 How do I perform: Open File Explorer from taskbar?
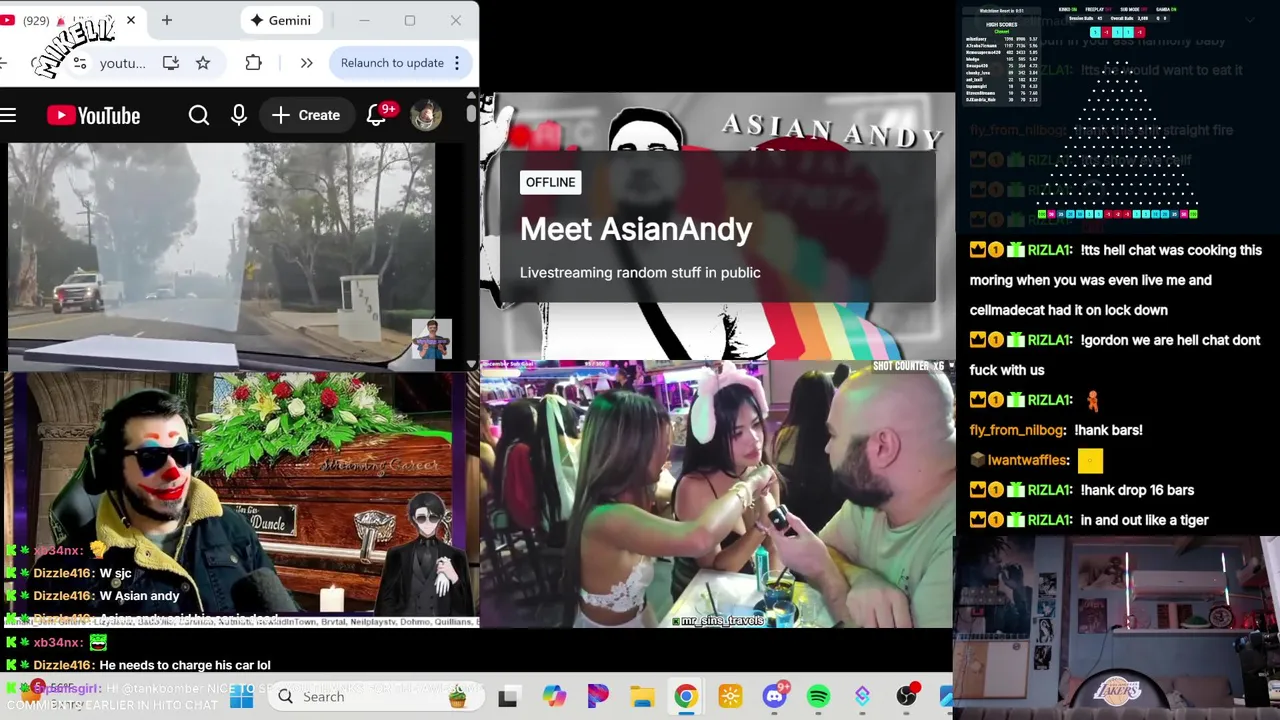(x=642, y=697)
